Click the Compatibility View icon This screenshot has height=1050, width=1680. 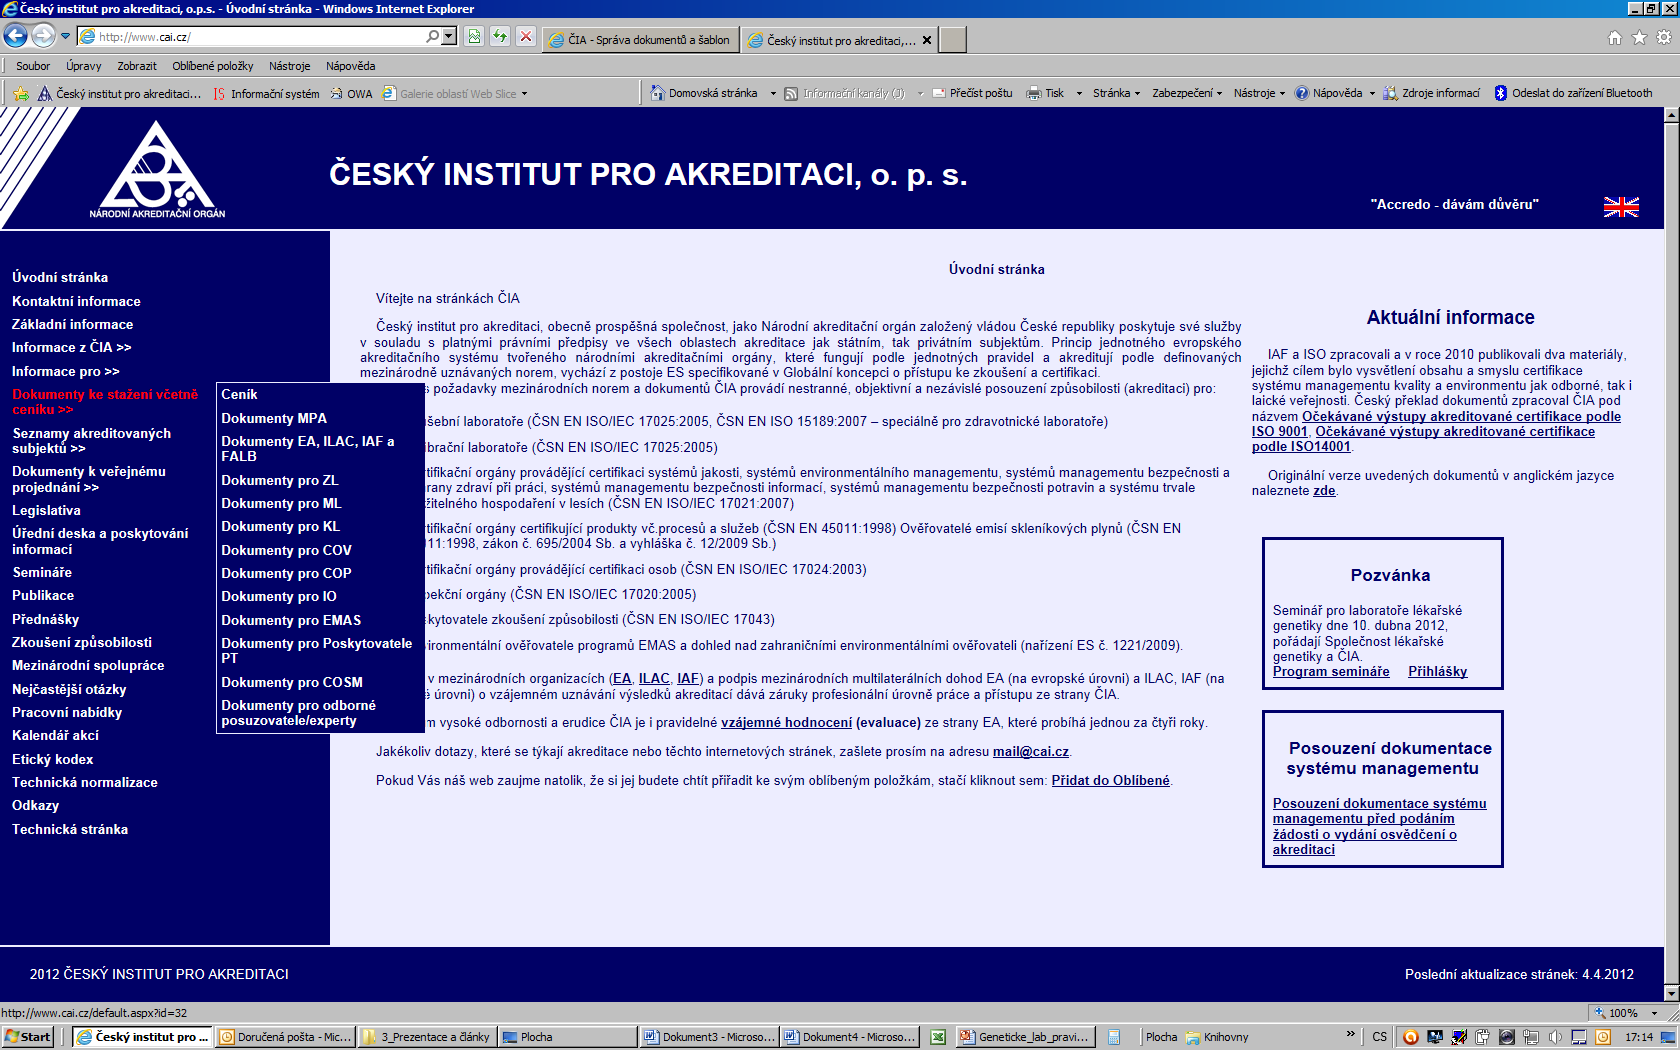click(474, 37)
